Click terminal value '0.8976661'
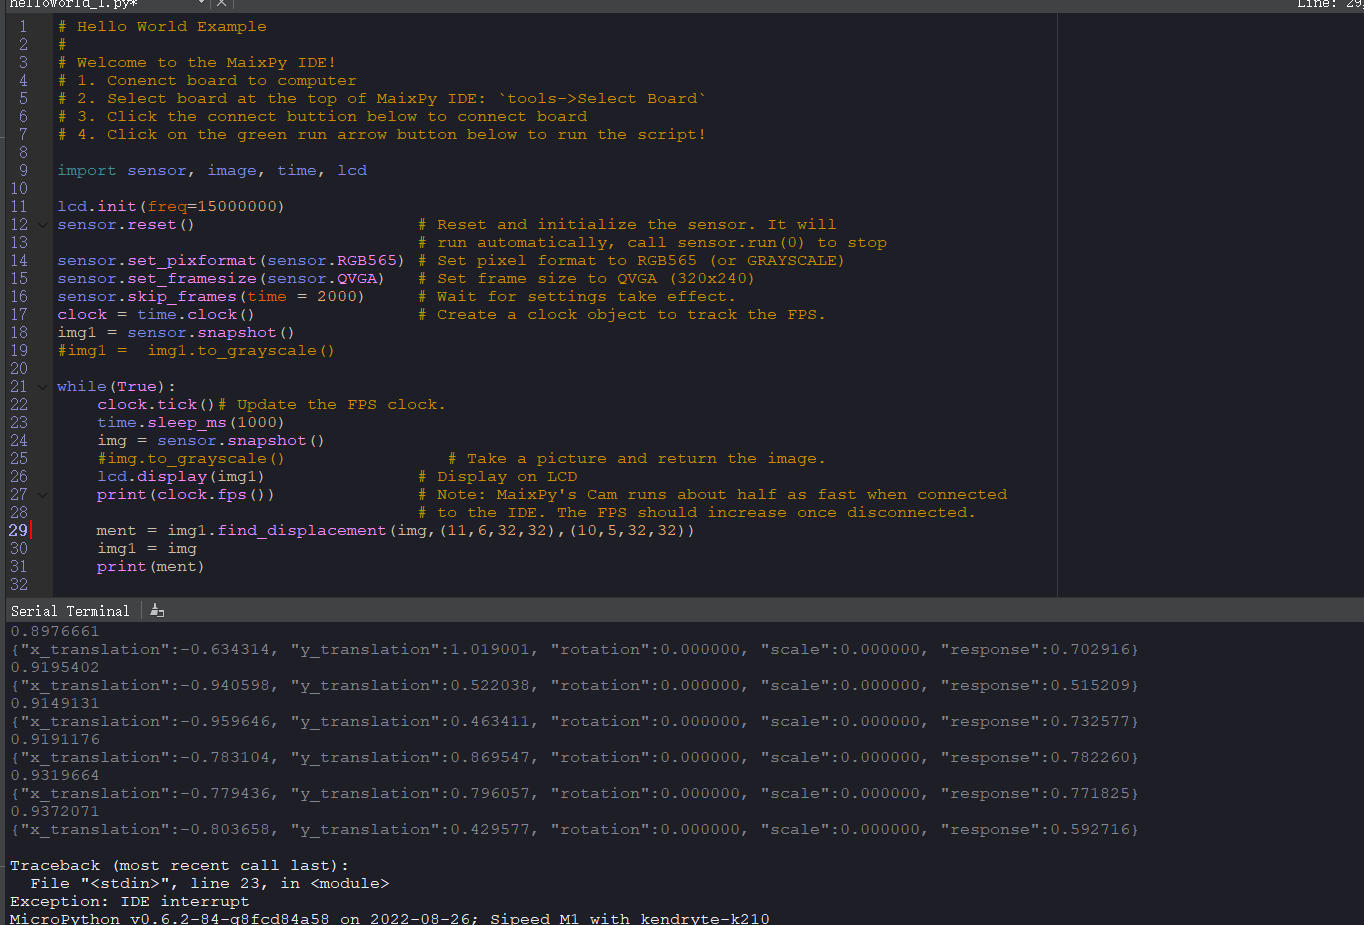Image resolution: width=1364 pixels, height=925 pixels. coord(55,631)
